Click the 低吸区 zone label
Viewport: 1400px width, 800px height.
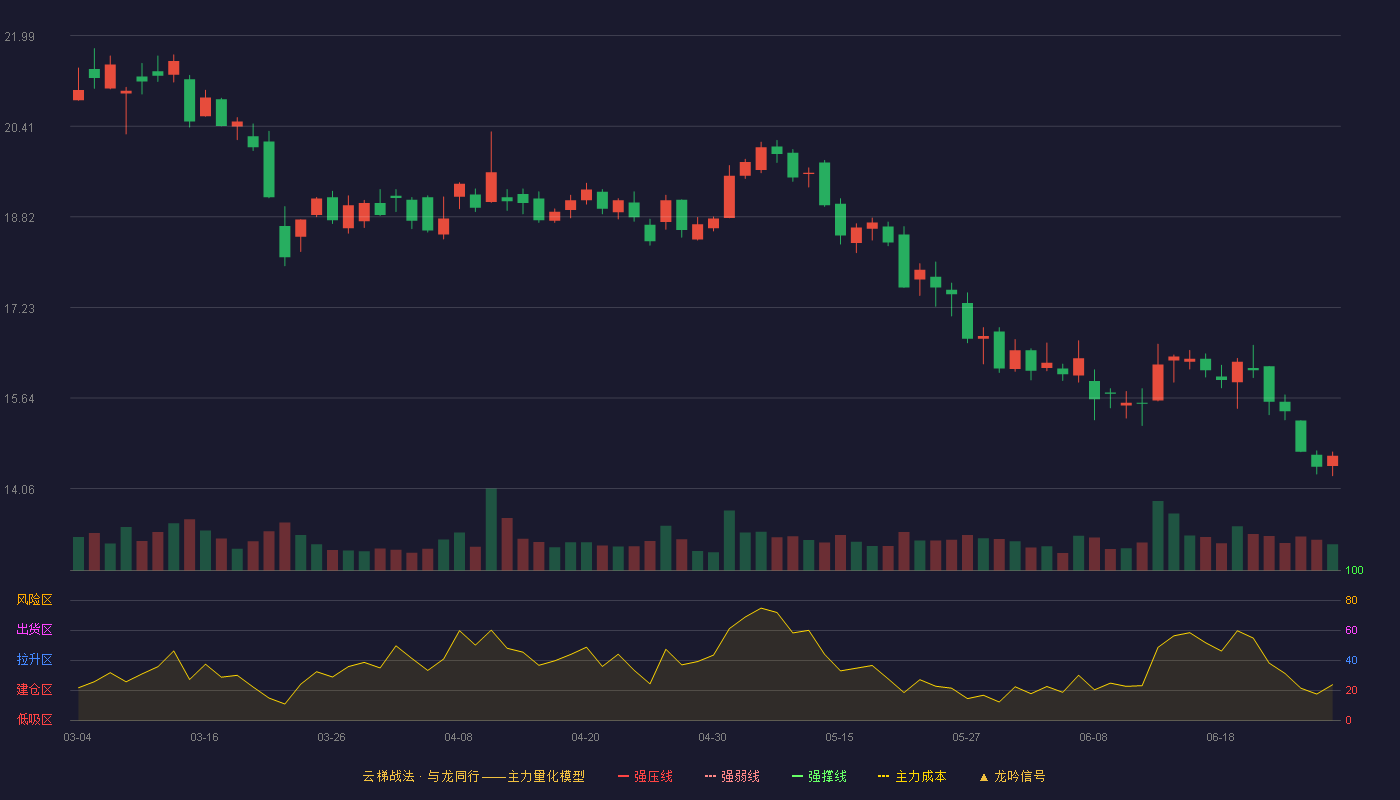[x=34, y=720]
